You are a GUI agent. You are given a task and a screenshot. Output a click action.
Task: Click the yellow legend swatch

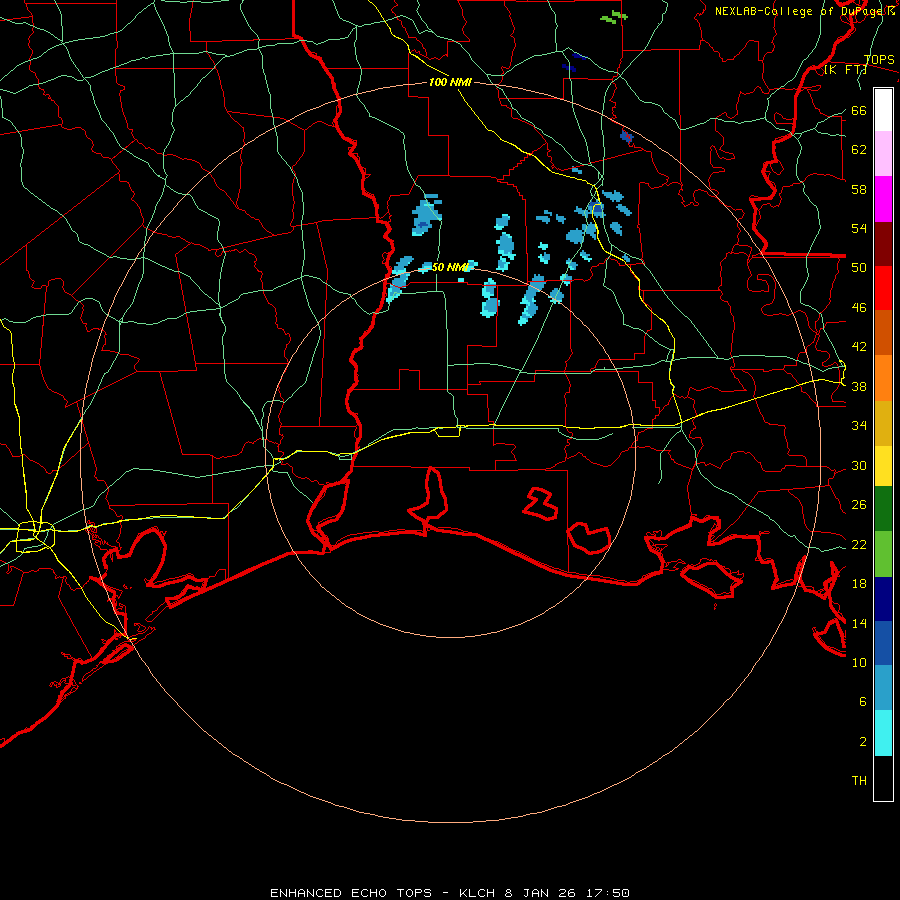coord(883,466)
